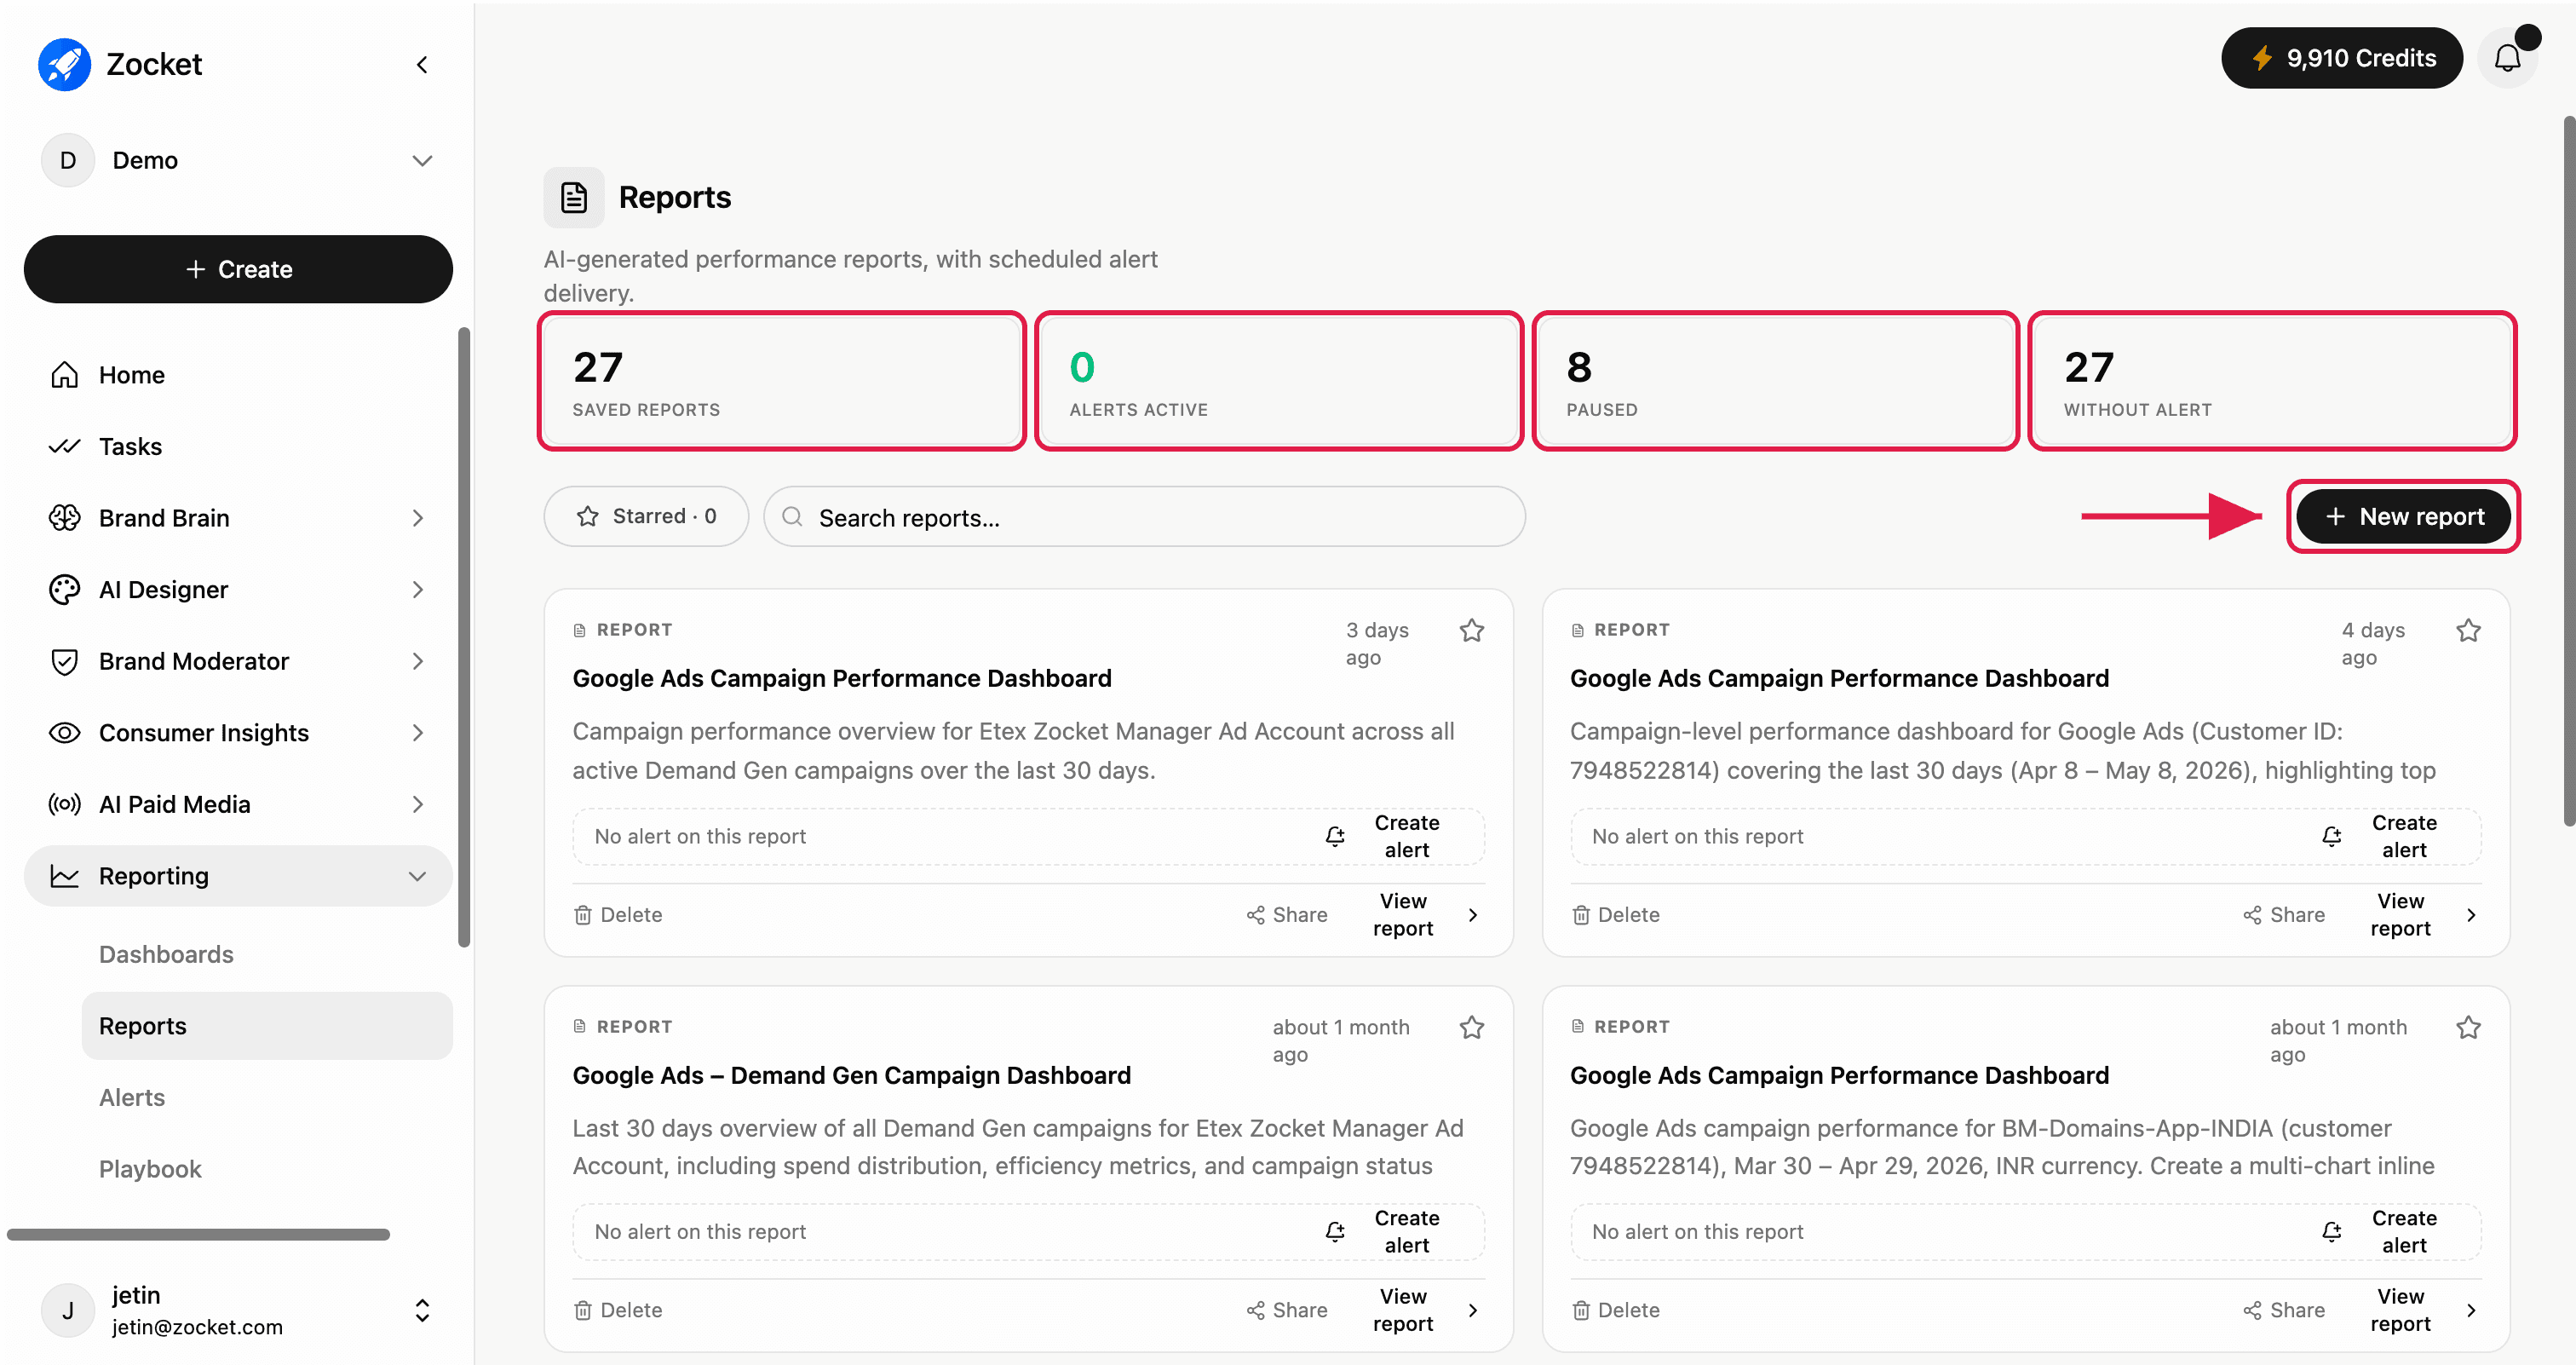Click the page vertical scrollbar
This screenshot has height=1365, width=2576.
pyautogui.click(x=2569, y=472)
